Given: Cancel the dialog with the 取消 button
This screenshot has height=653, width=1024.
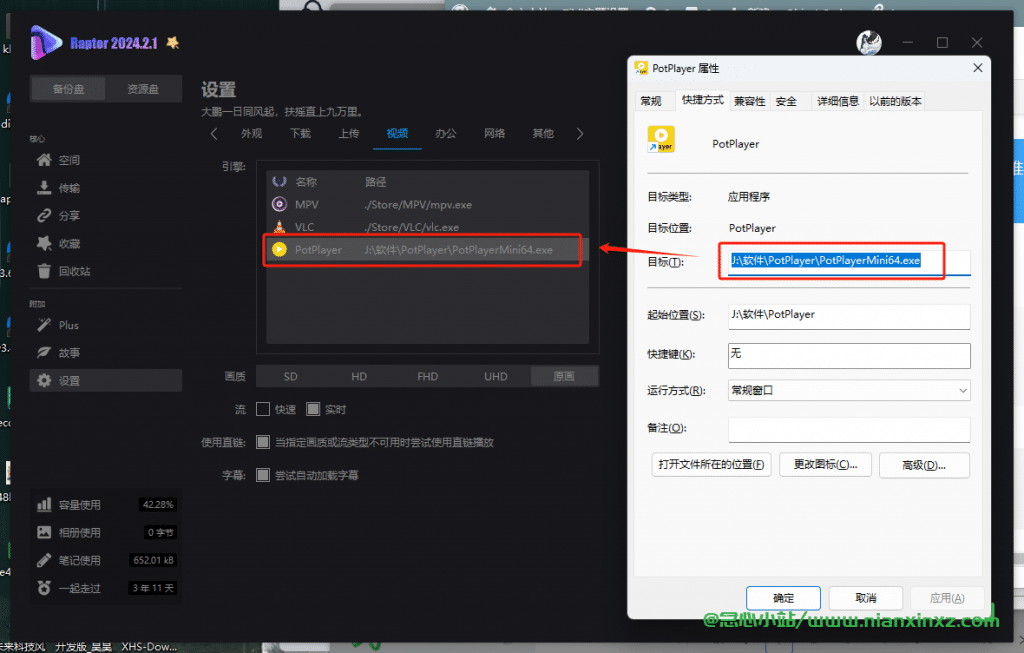Looking at the screenshot, I should [865, 597].
